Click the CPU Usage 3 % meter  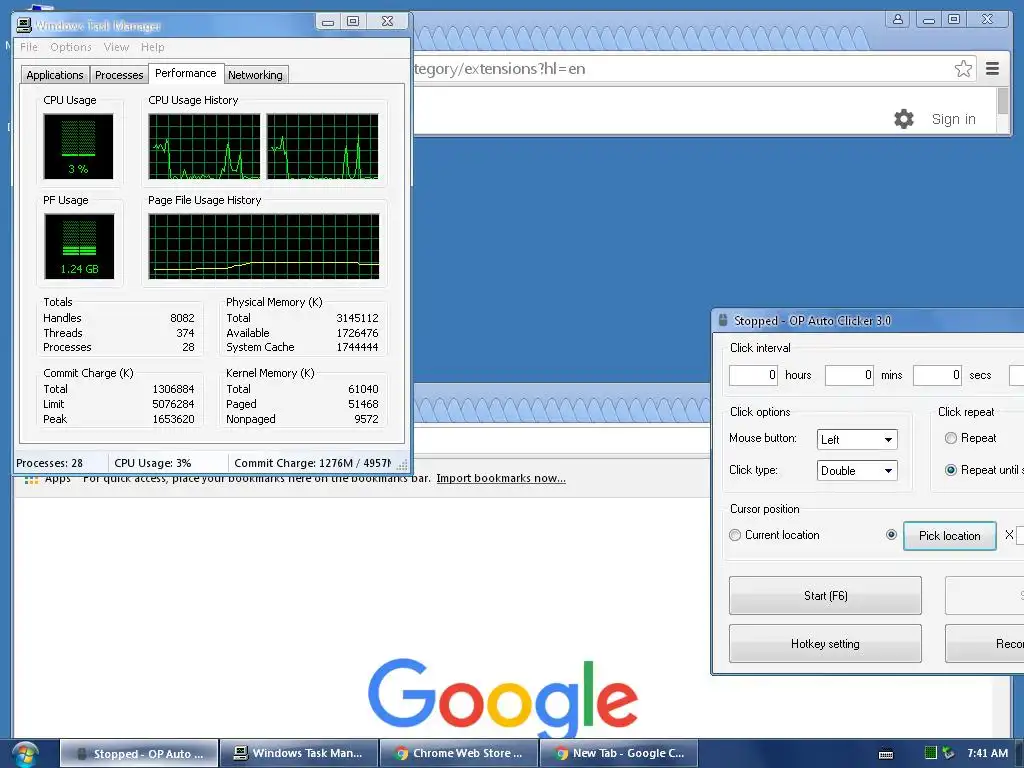coord(78,146)
